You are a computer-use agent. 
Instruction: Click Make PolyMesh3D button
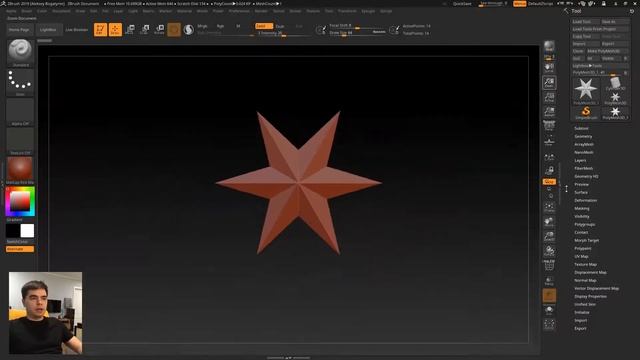[608, 51]
